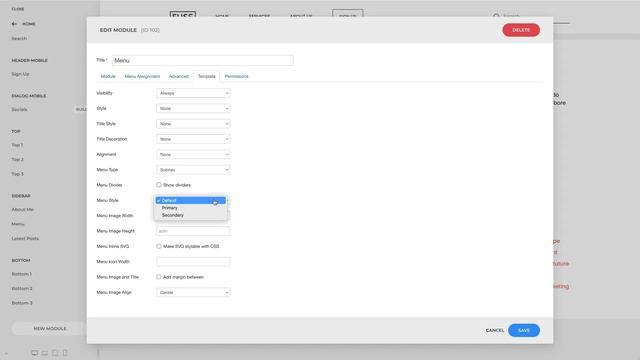Open the Title Decoration dropdown
The image size is (640, 360).
(193, 139)
